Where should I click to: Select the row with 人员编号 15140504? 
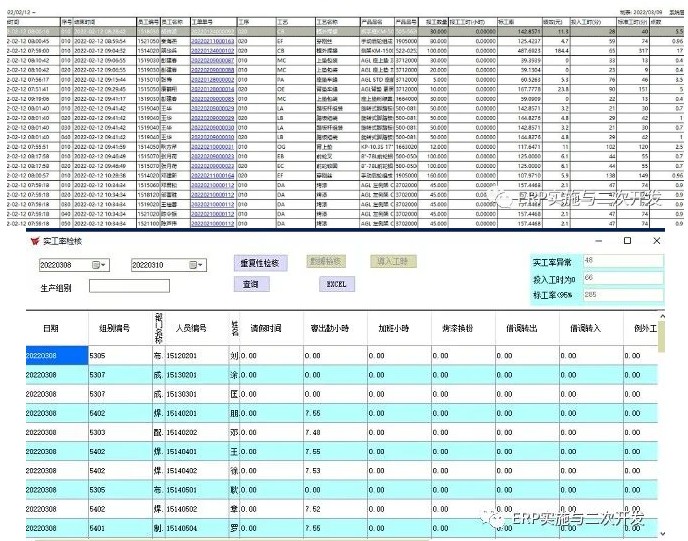coord(342,528)
